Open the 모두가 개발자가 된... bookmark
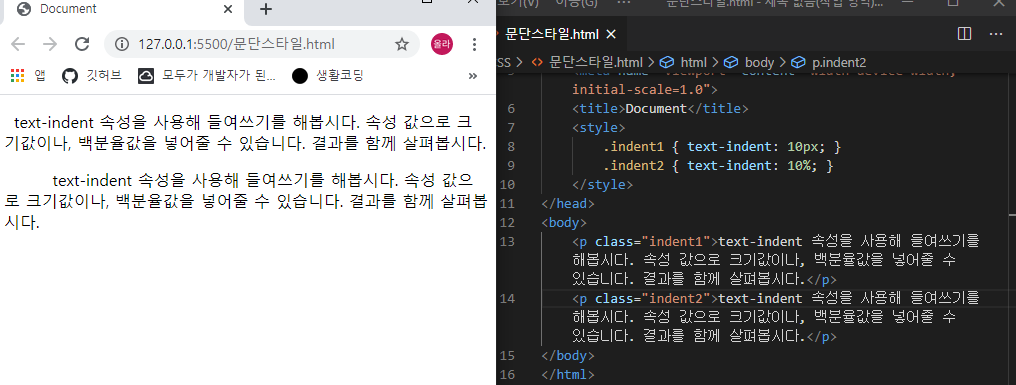1016x385 pixels. point(207,76)
